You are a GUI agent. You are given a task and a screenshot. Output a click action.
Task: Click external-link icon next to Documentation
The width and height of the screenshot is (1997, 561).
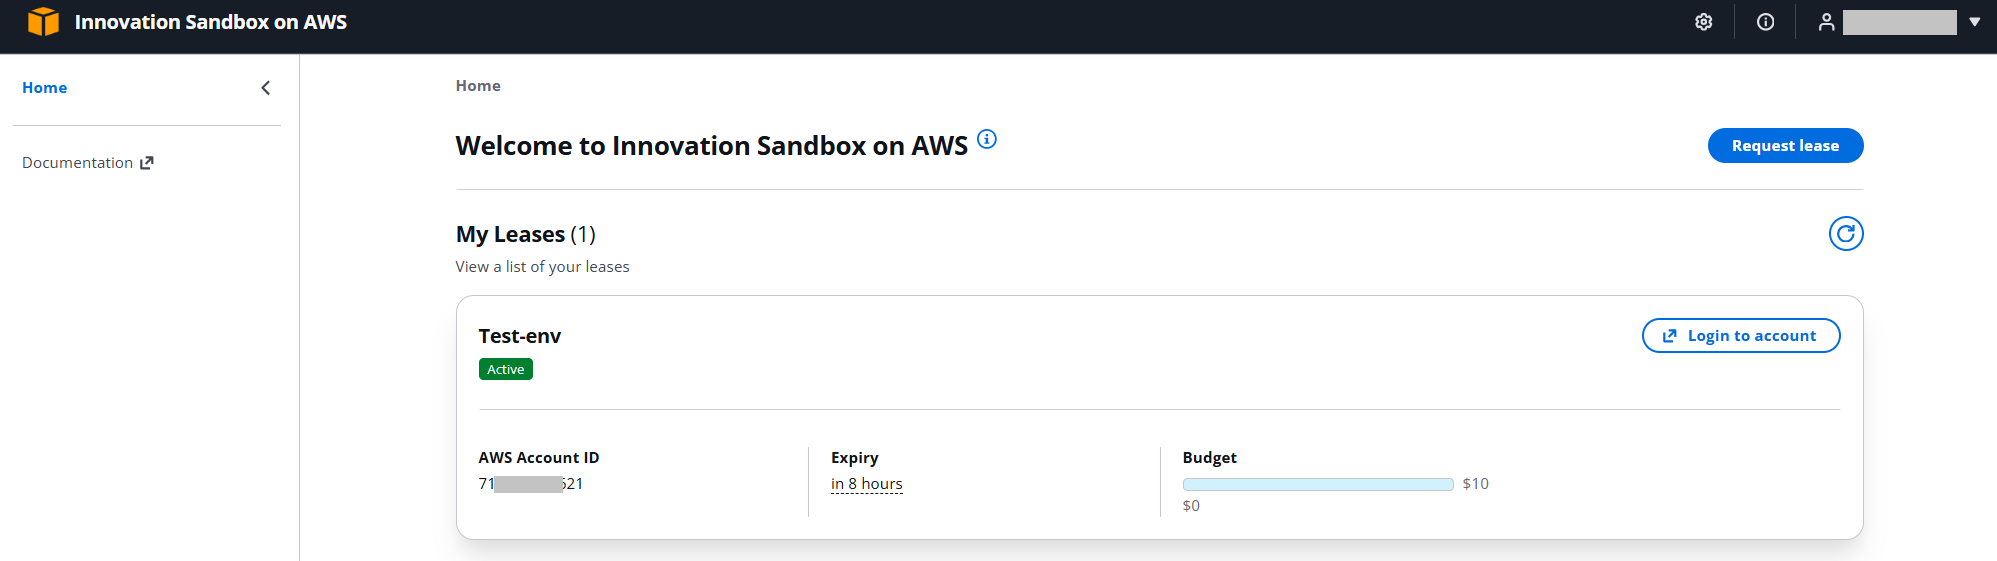coord(147,163)
